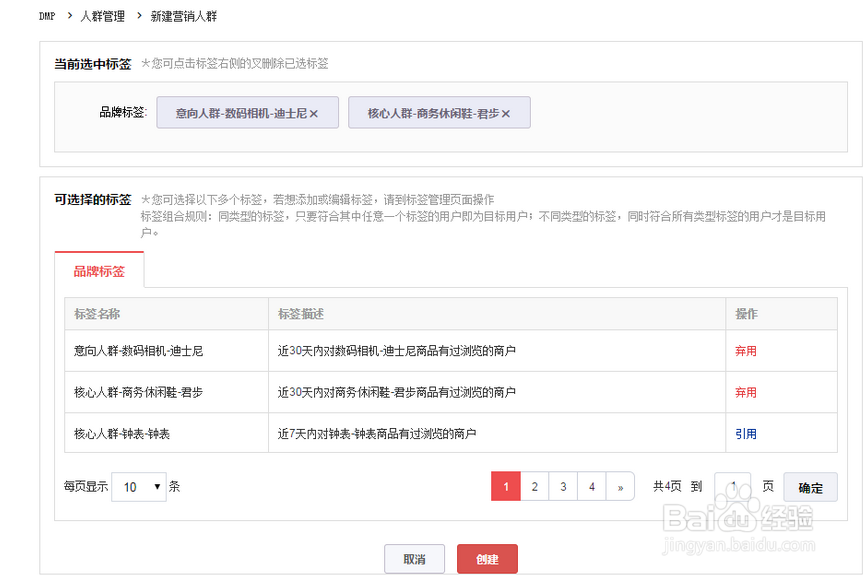Click the 共4页 total pages text
The width and height of the screenshot is (864, 575).
coord(667,486)
